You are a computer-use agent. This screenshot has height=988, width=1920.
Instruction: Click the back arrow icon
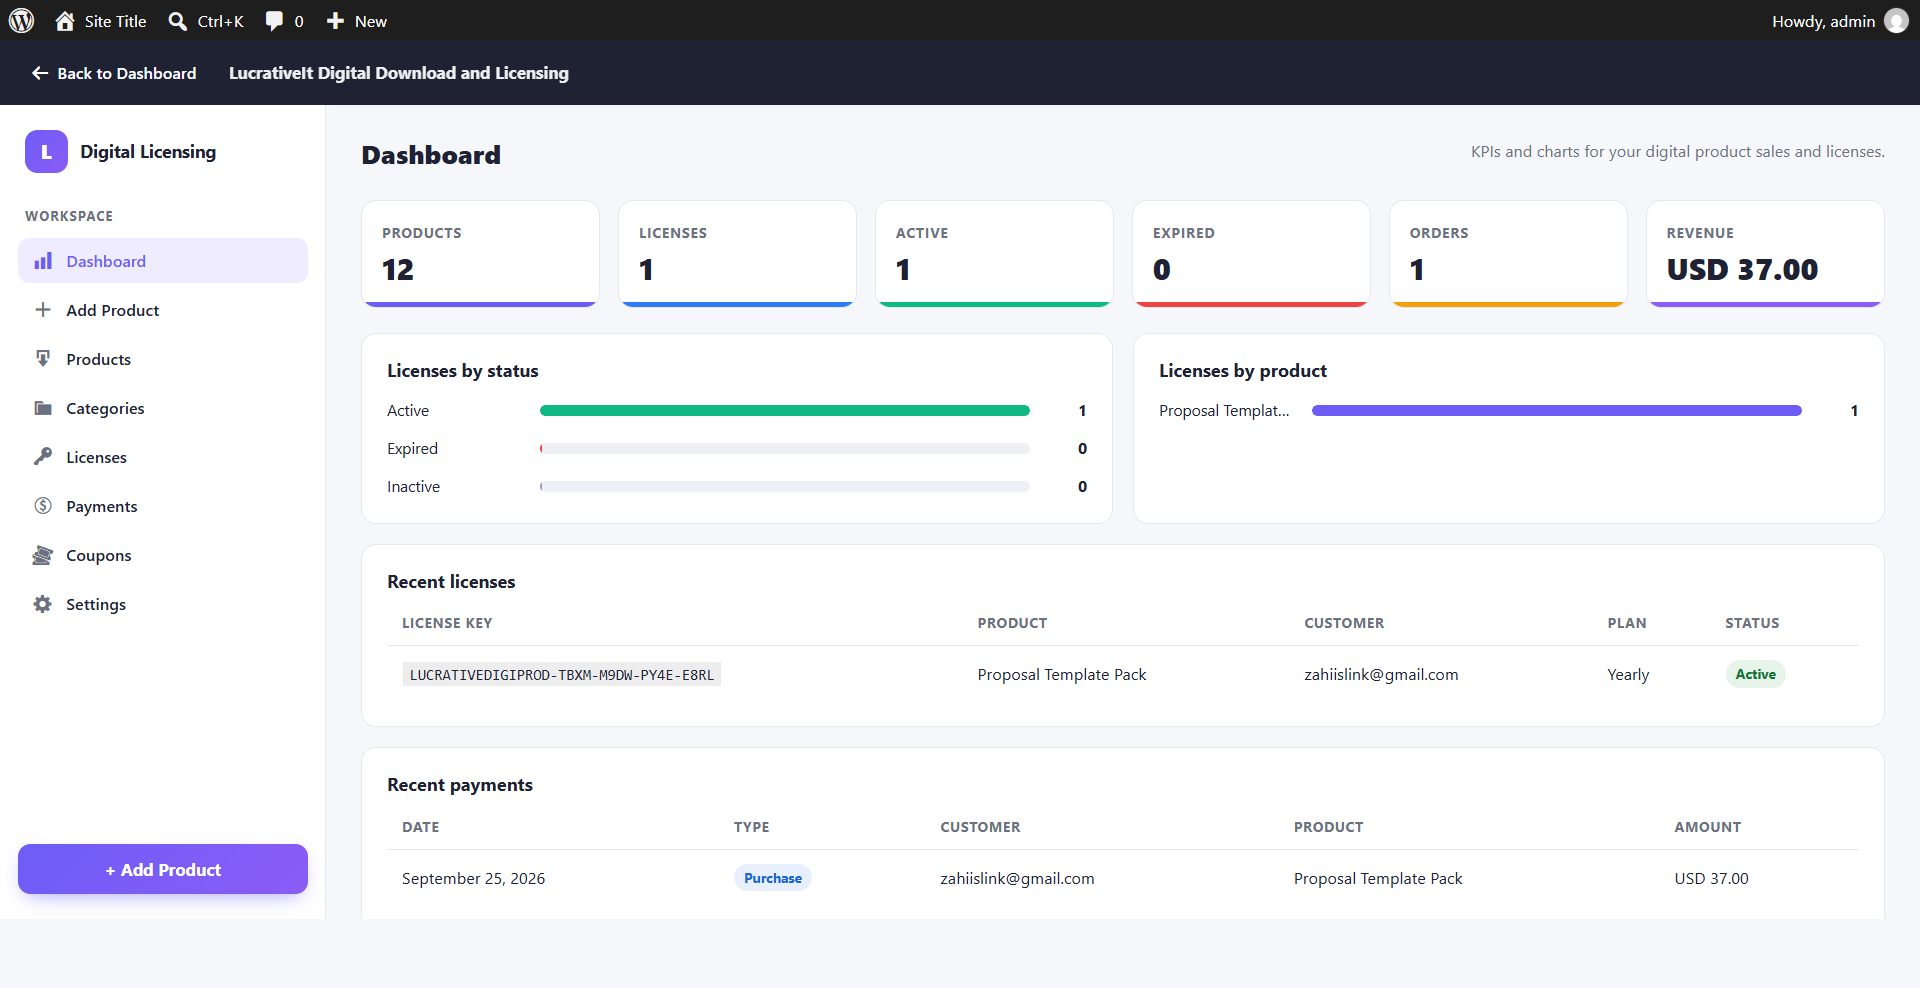[x=40, y=73]
